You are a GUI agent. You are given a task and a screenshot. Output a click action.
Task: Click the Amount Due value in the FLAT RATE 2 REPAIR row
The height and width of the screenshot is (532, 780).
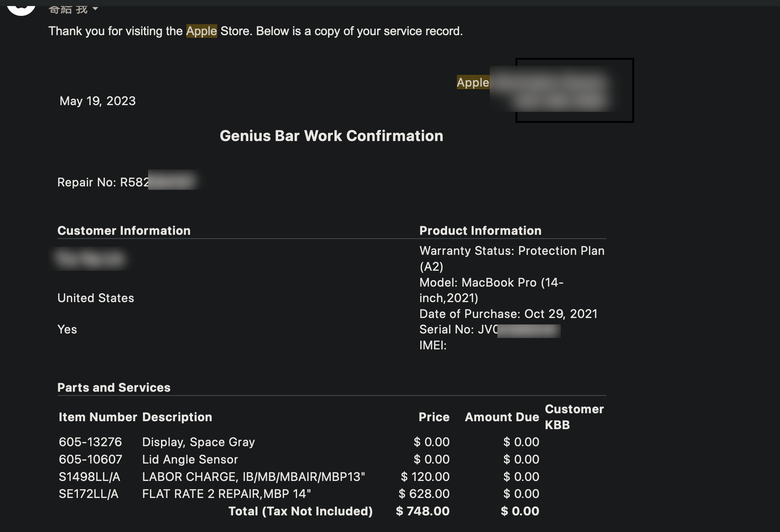[521, 493]
